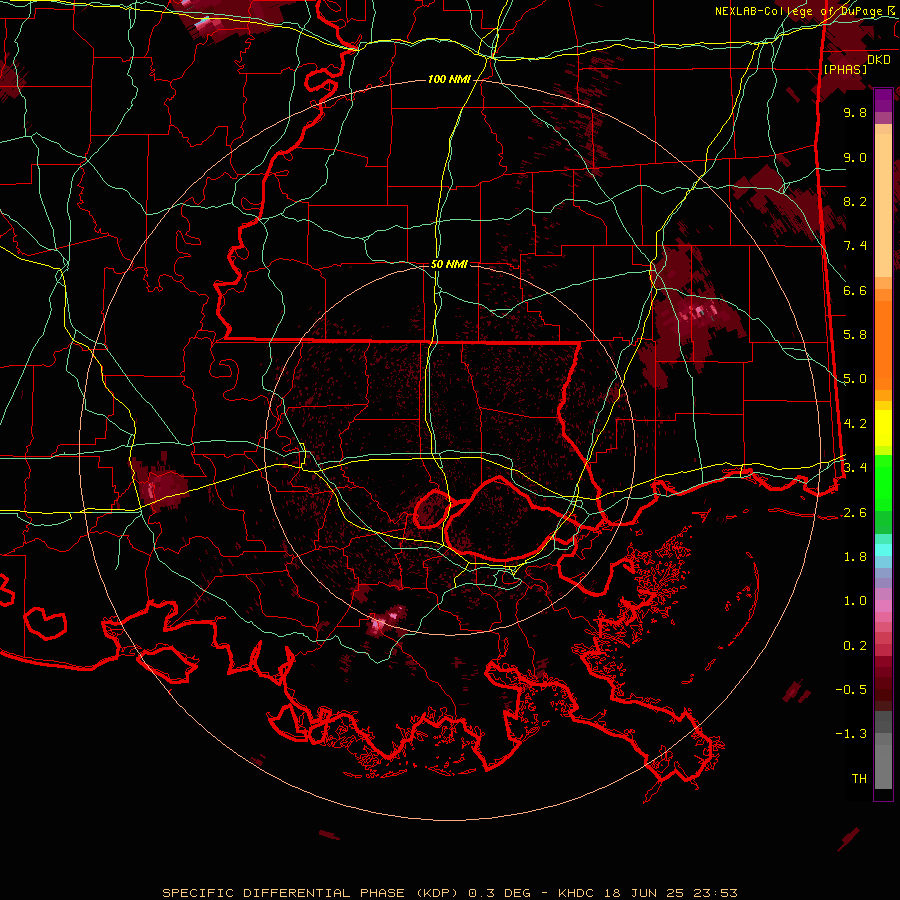900x900 pixels.
Task: Pick the purple top band of color scale
Action: point(883,100)
